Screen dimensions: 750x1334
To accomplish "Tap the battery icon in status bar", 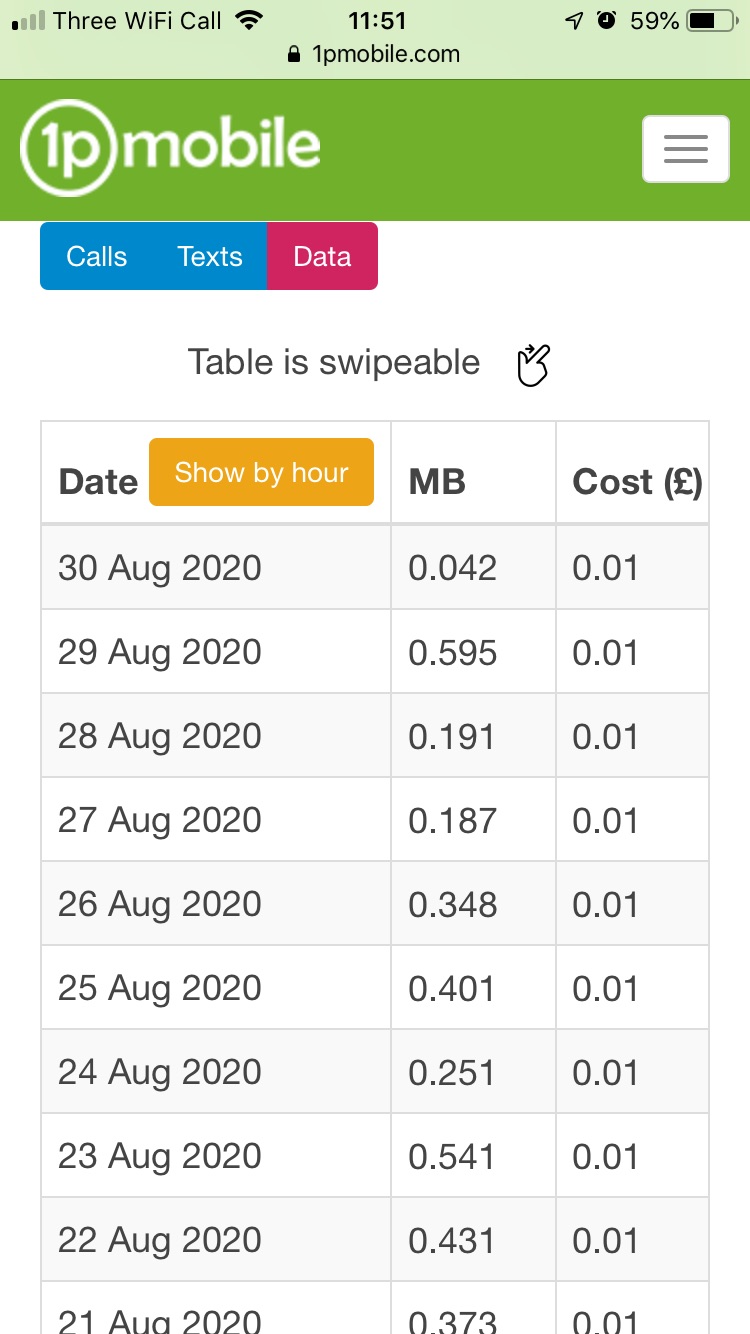I will 712,21.
